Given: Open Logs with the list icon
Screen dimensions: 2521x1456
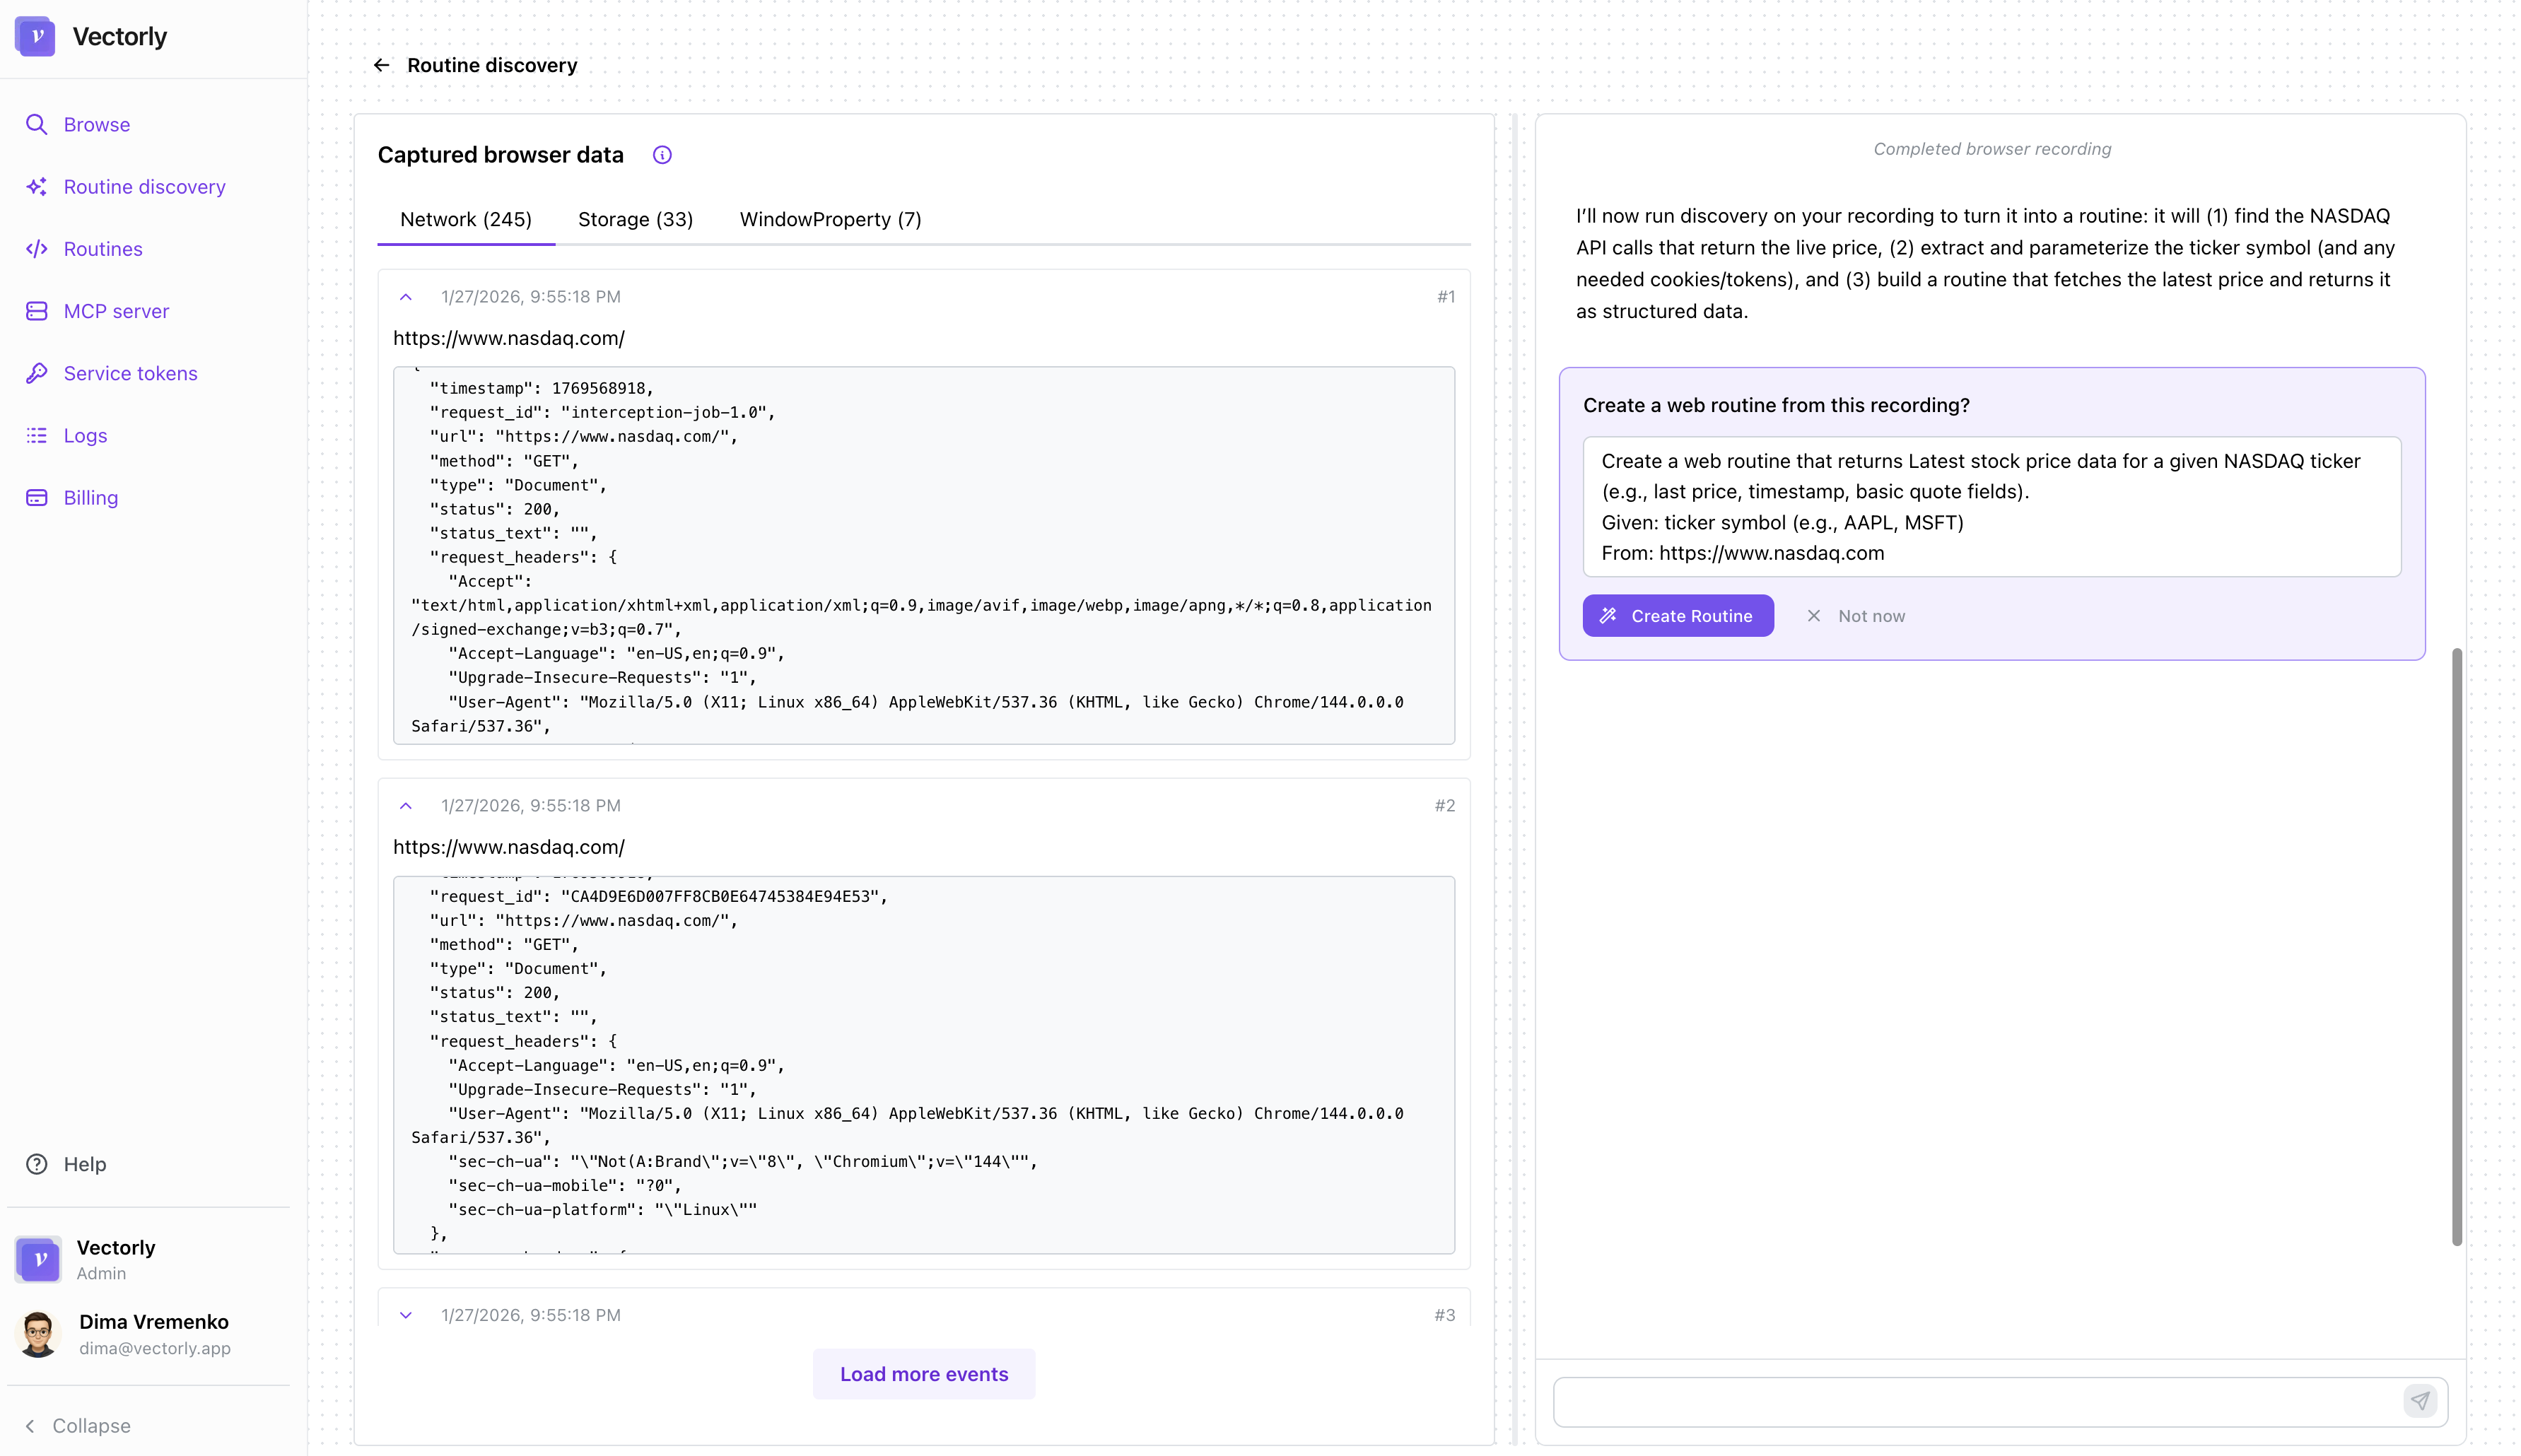Looking at the screenshot, I should point(37,435).
